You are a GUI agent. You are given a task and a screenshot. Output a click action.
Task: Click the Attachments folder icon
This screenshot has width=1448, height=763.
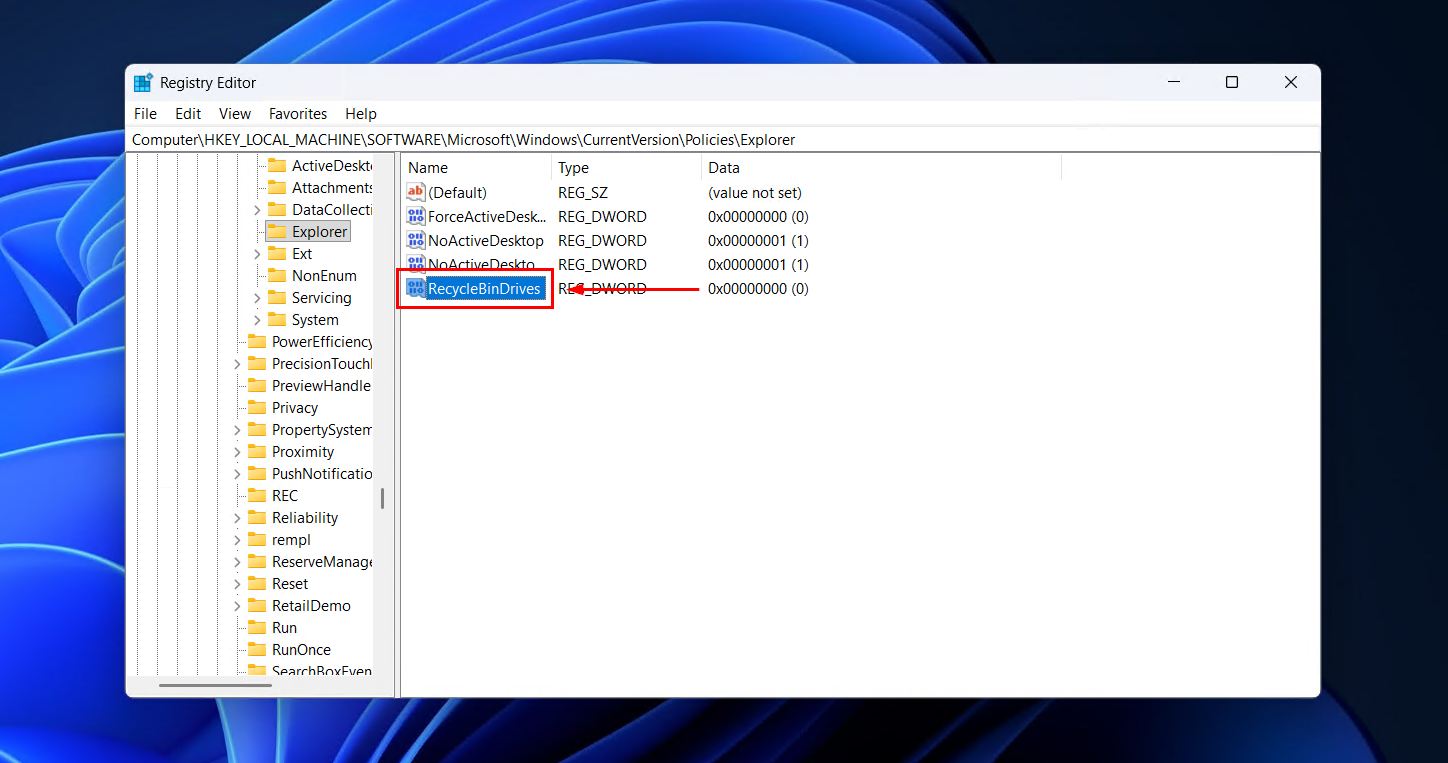coord(277,187)
